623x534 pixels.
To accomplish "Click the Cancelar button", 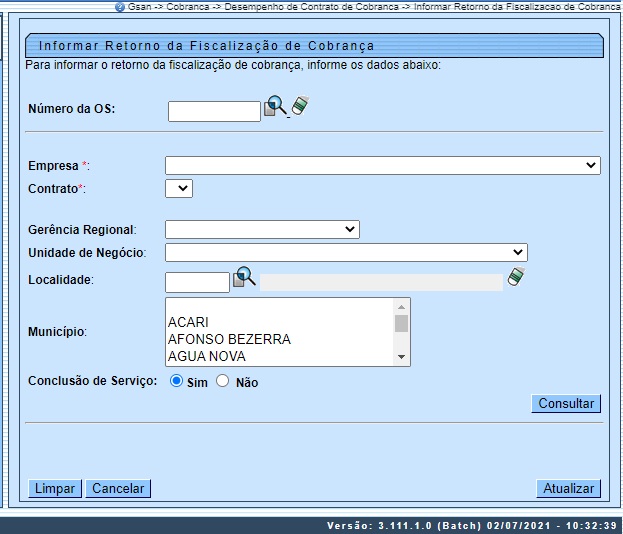I will pyautogui.click(x=118, y=488).
